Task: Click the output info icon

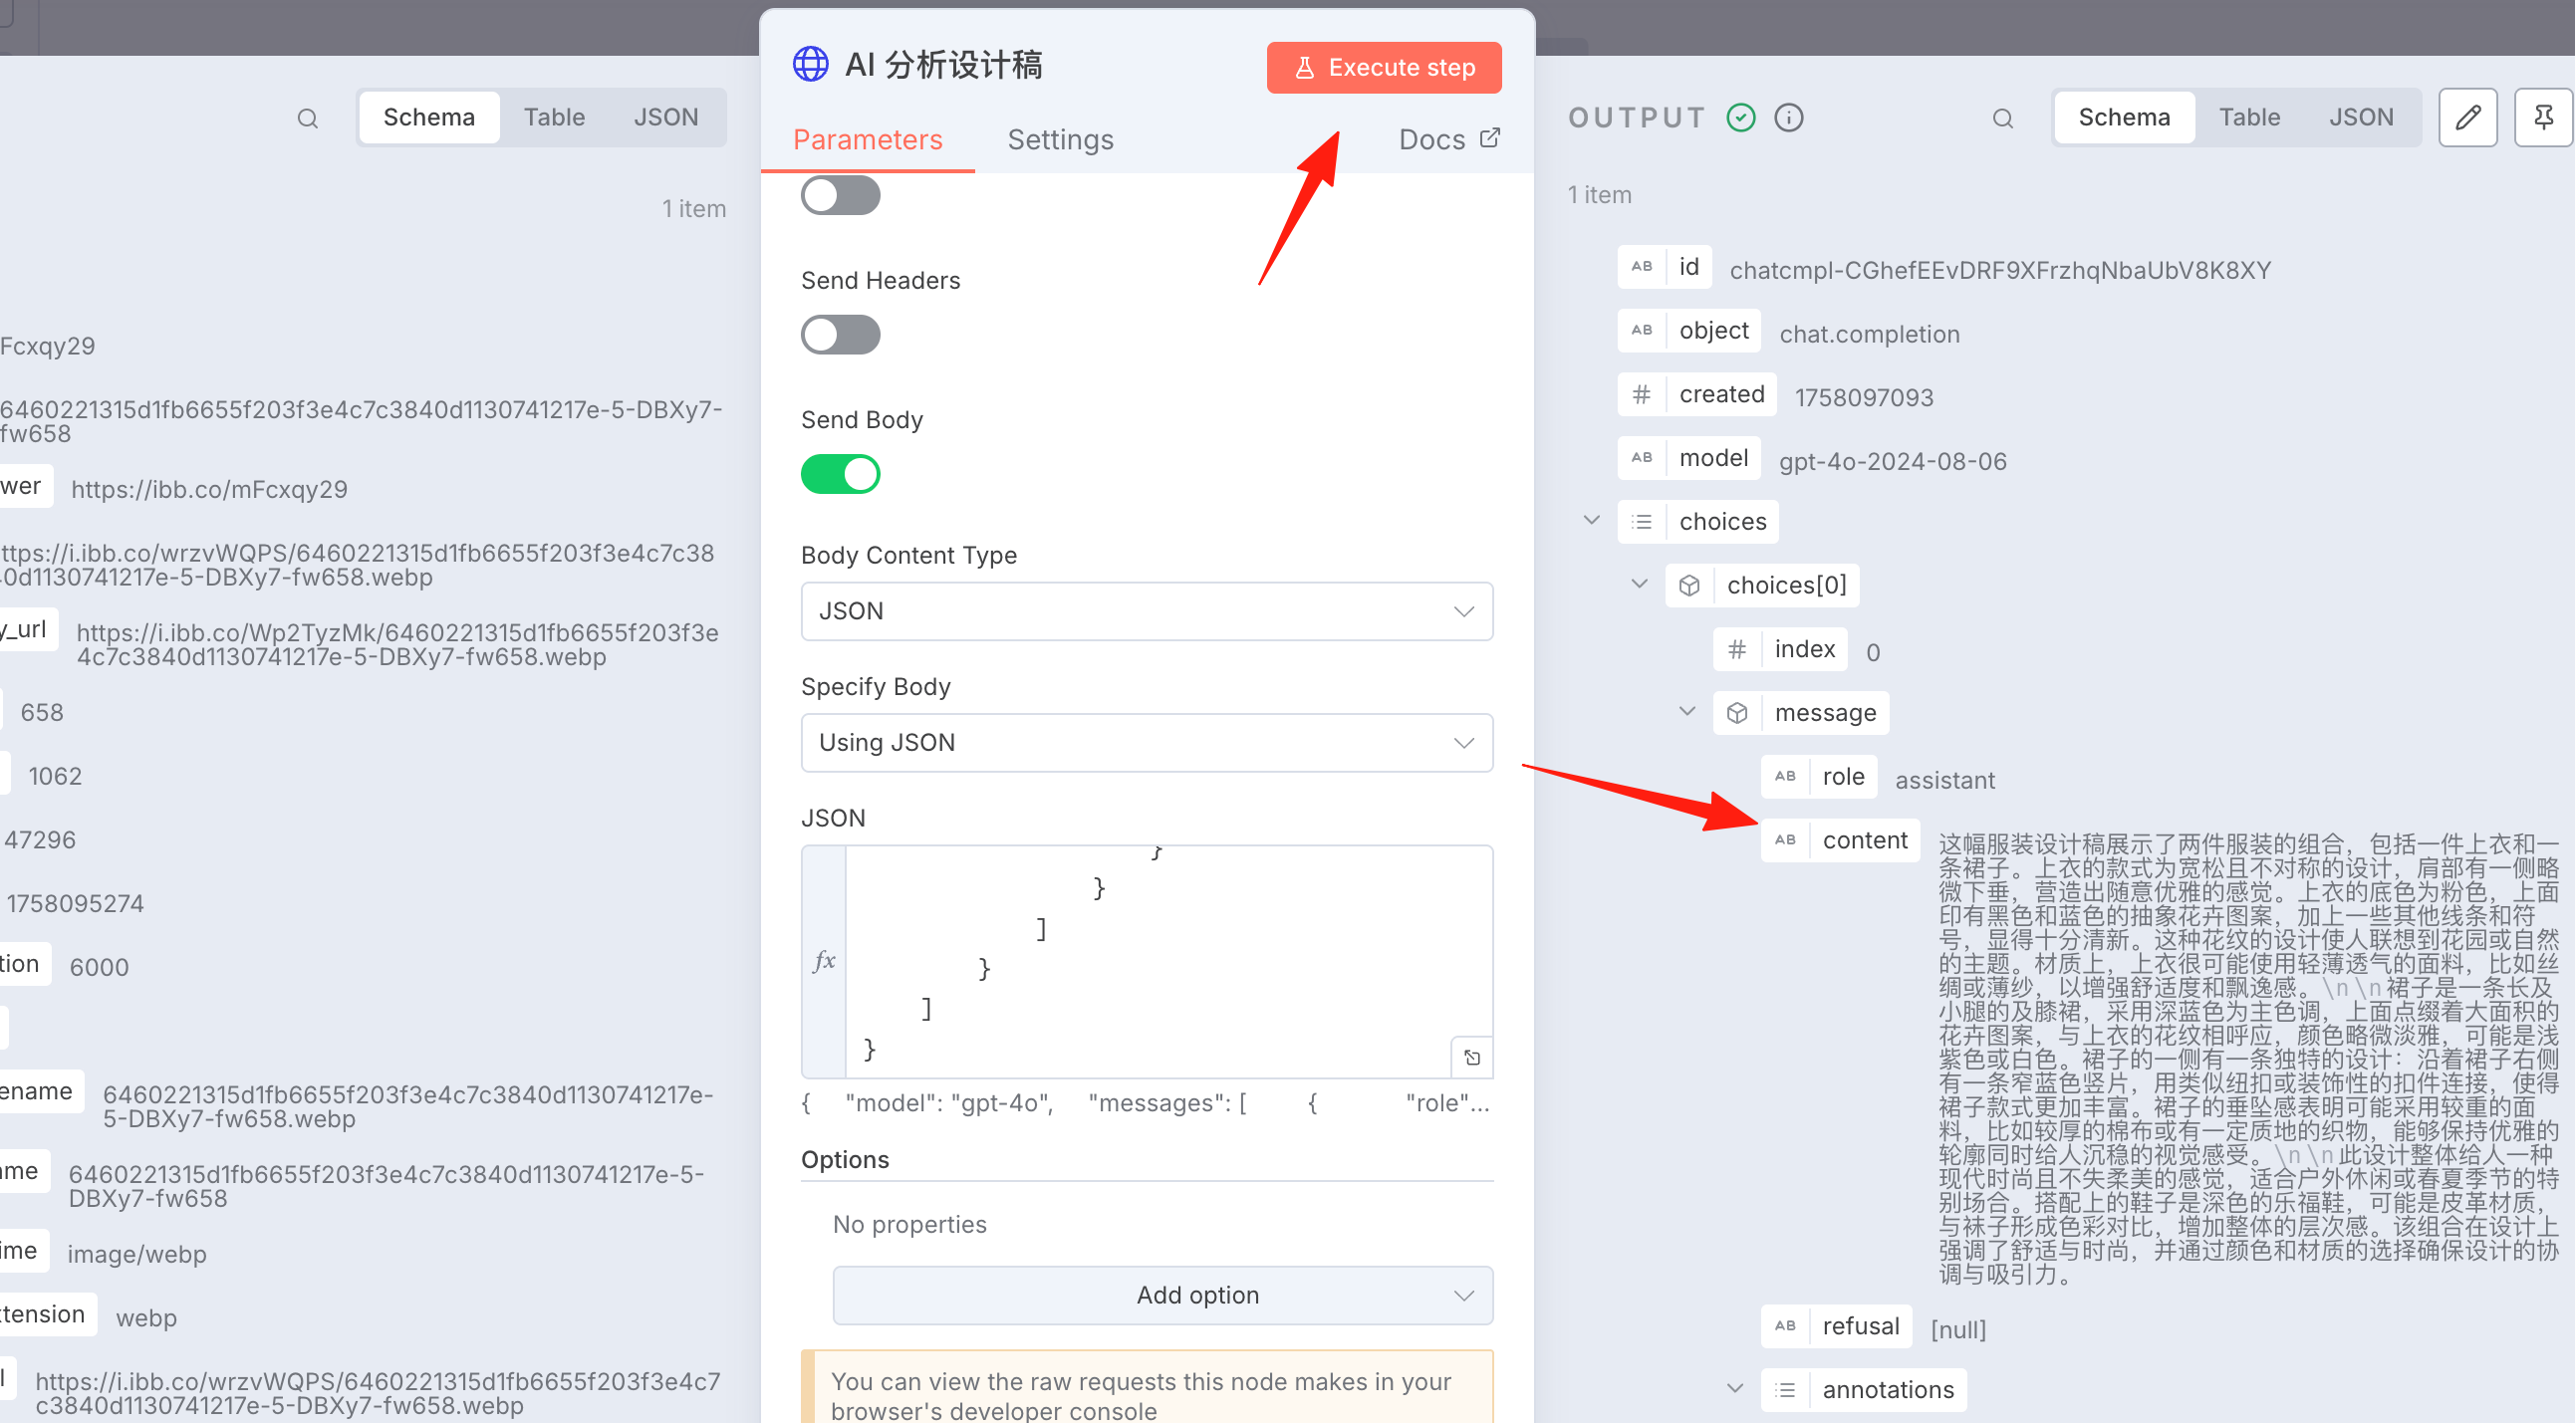Action: coord(1789,118)
